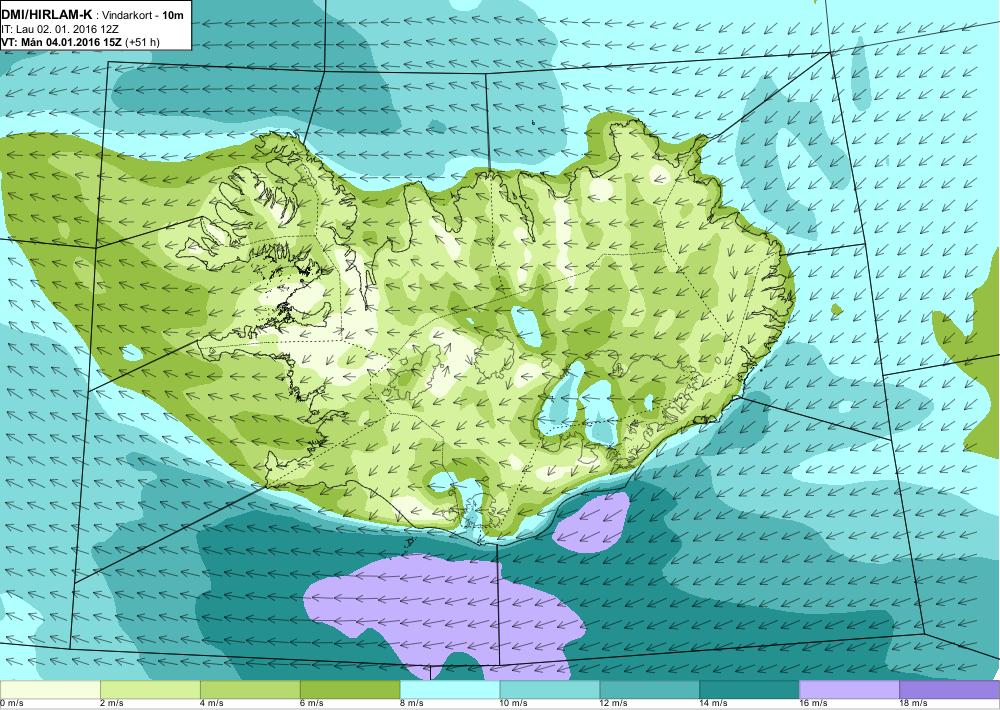Image resolution: width=1000 pixels, height=710 pixels.
Task: Click the "DMI/HIRLAM-K" model title text
Action: 47,15
